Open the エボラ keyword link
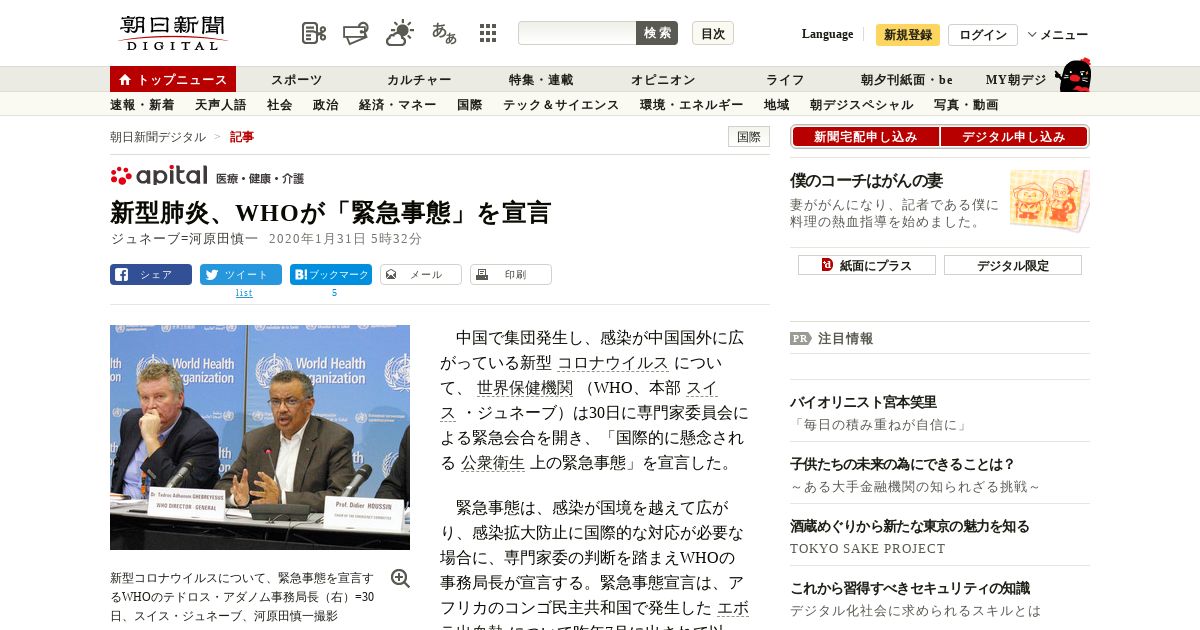 click(x=733, y=608)
